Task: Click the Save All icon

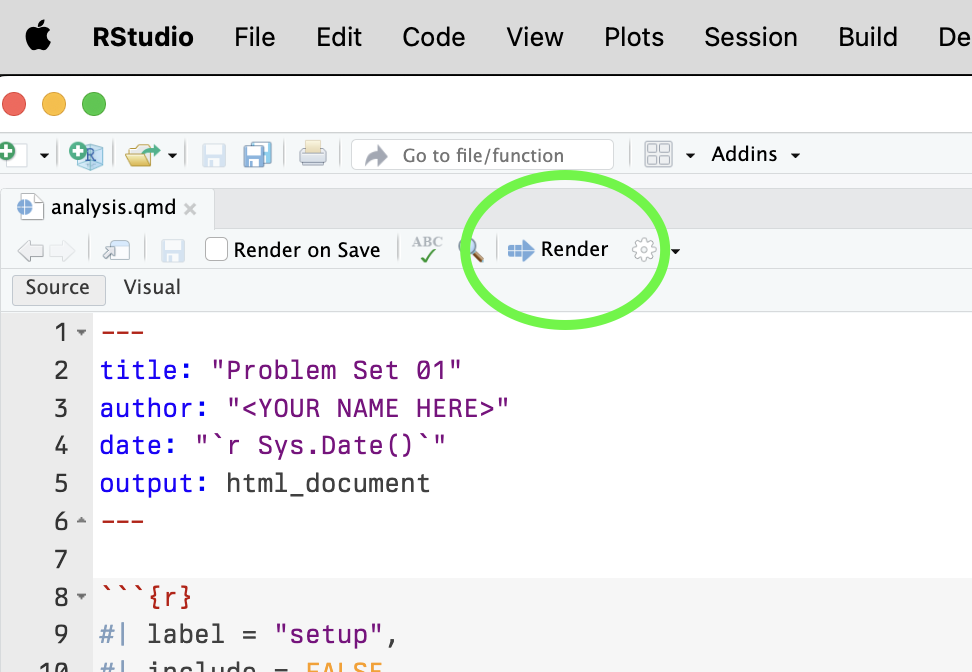Action: [257, 154]
